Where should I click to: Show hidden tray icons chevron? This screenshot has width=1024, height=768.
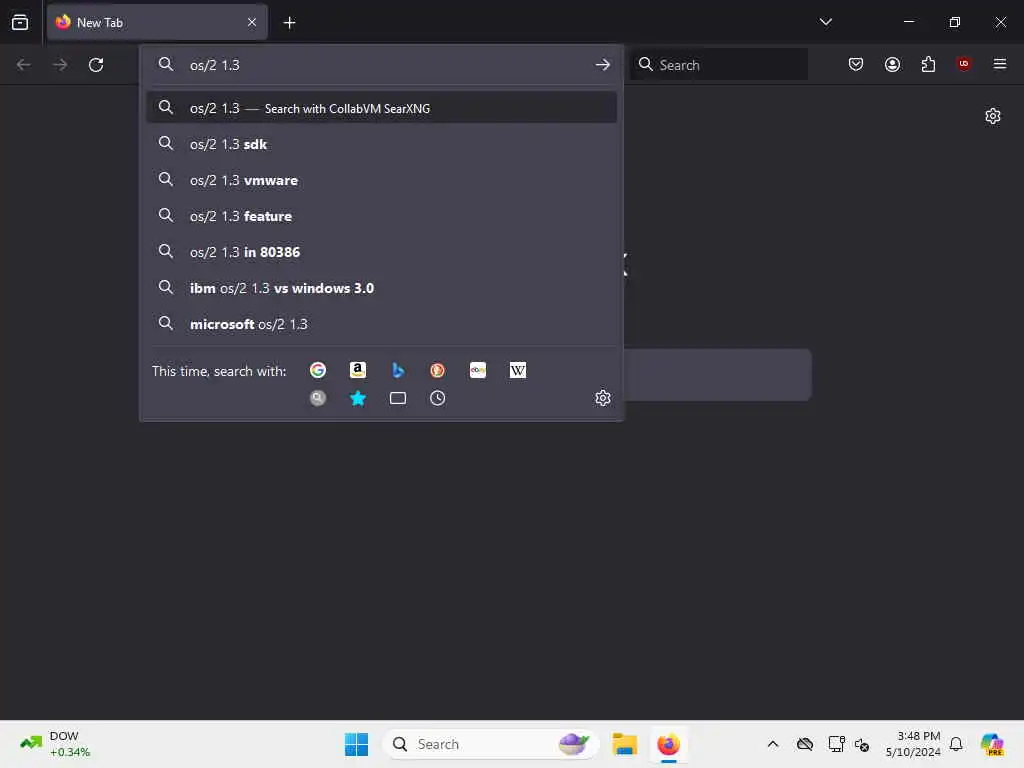773,744
